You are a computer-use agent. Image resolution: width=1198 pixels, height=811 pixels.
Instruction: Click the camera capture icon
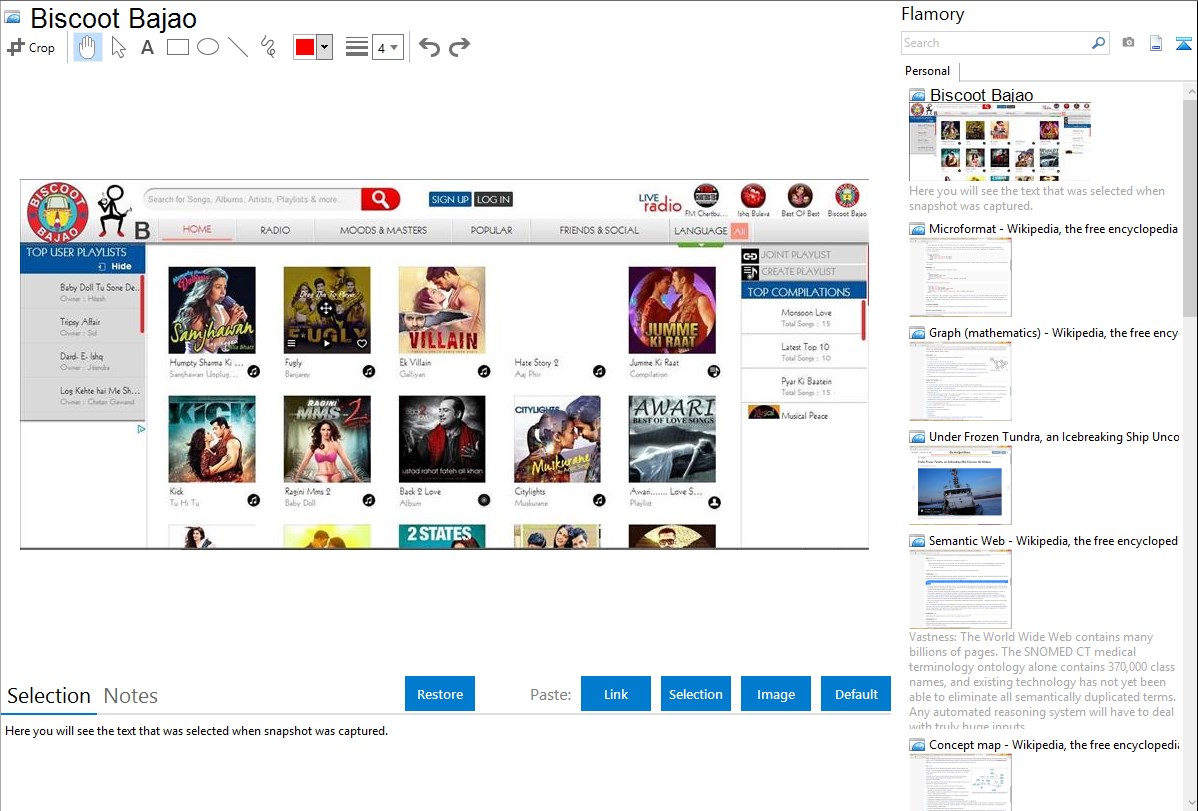point(1128,42)
